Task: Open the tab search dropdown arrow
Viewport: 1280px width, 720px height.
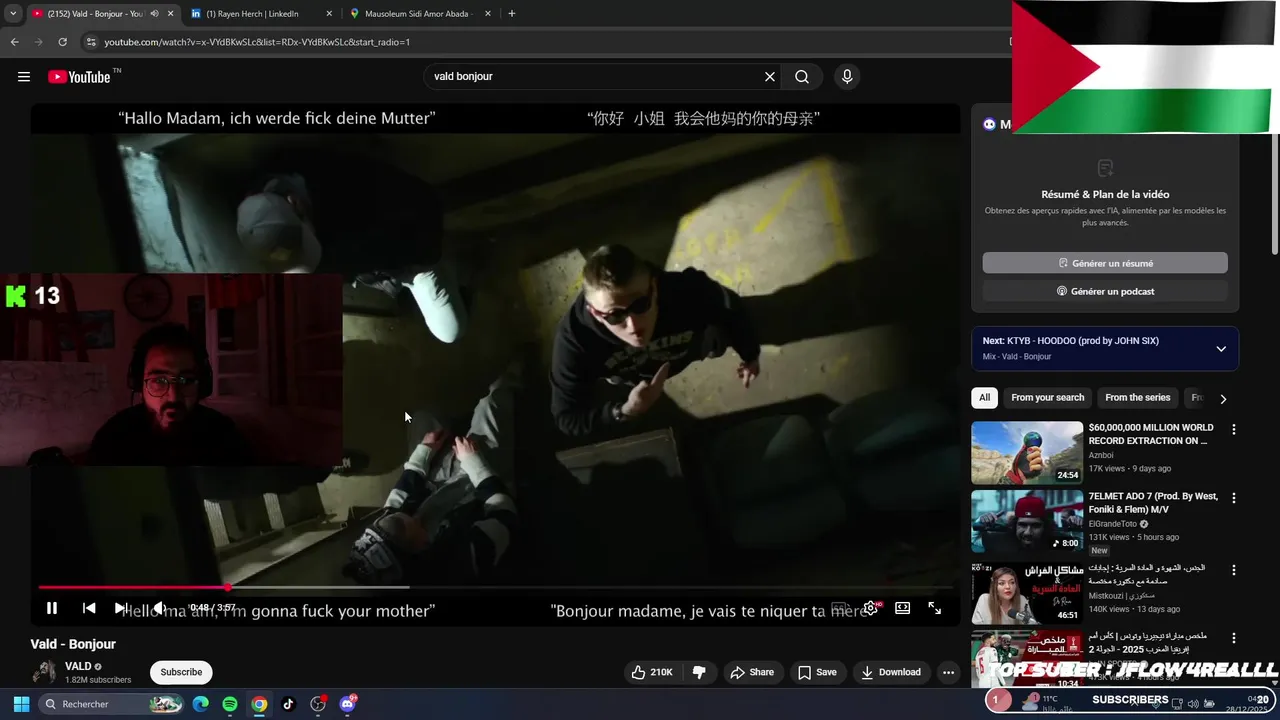Action: click(12, 14)
